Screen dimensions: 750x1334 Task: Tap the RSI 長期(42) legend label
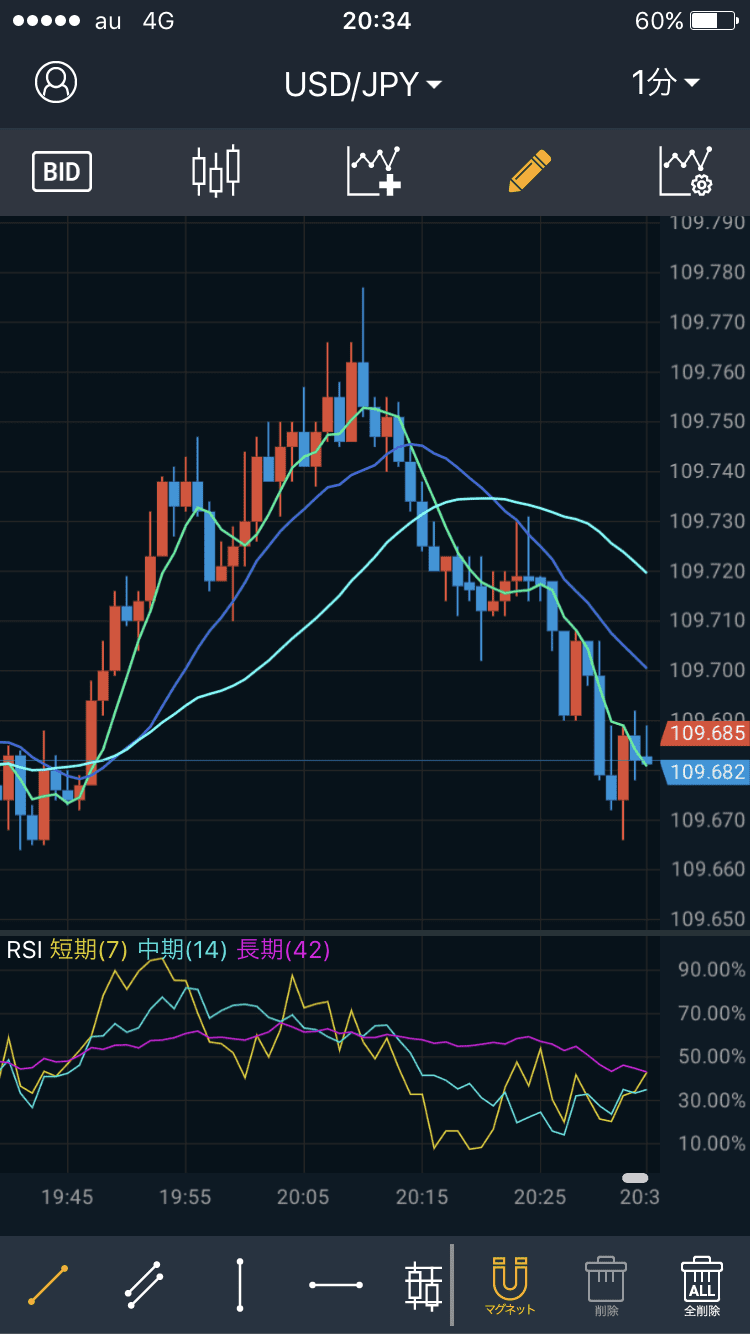pos(283,950)
